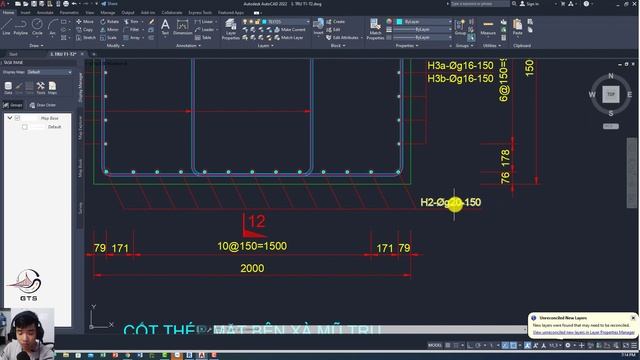Activate the Move command

(85, 22)
